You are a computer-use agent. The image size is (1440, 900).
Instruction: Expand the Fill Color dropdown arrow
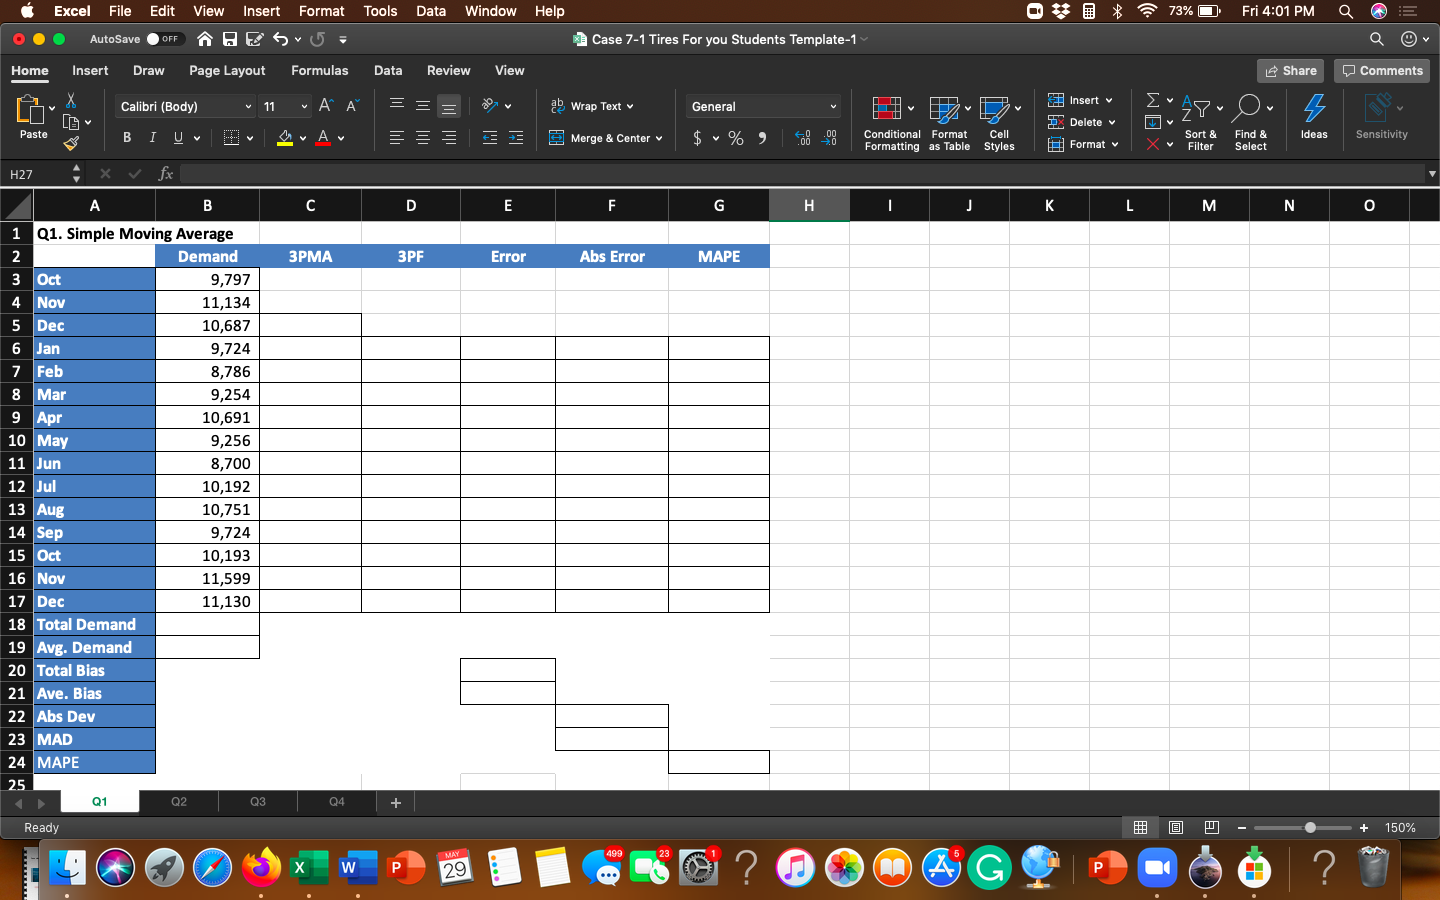pyautogui.click(x=303, y=139)
